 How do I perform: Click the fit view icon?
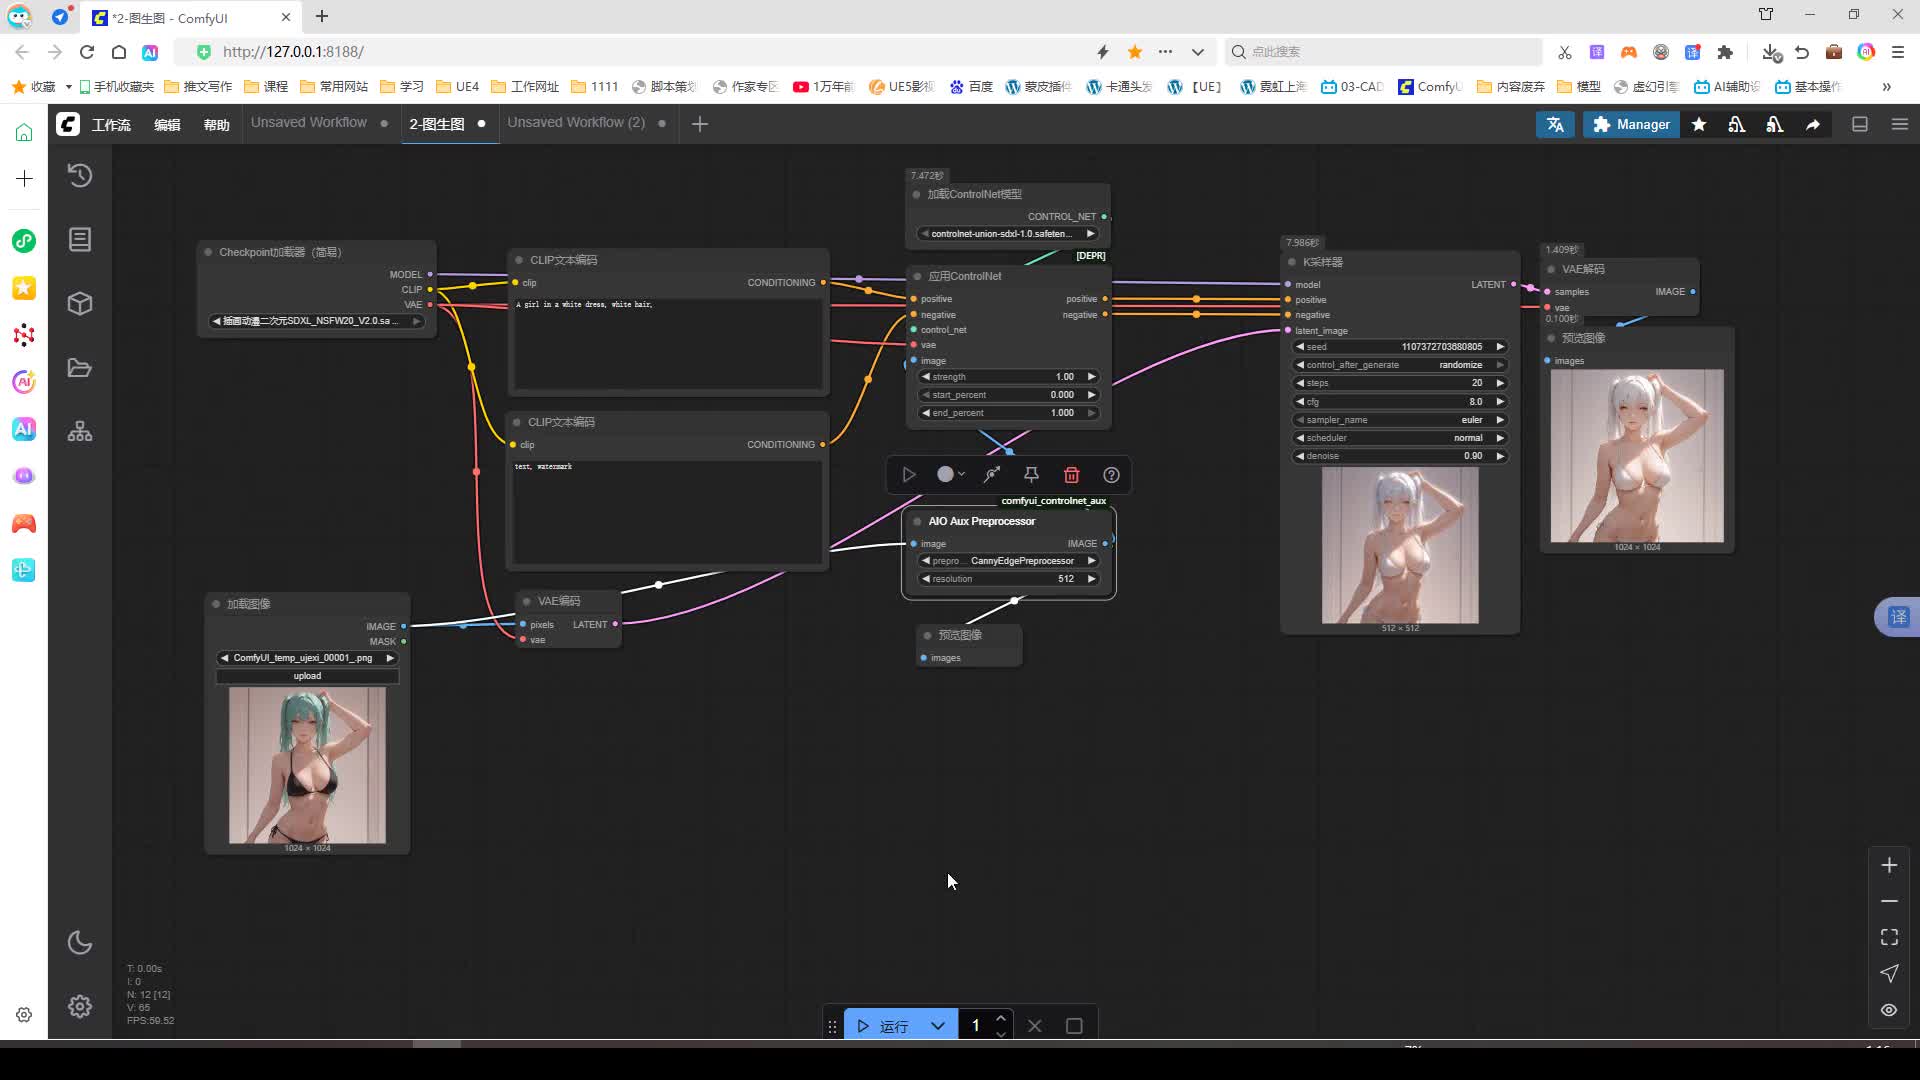click(x=1889, y=937)
